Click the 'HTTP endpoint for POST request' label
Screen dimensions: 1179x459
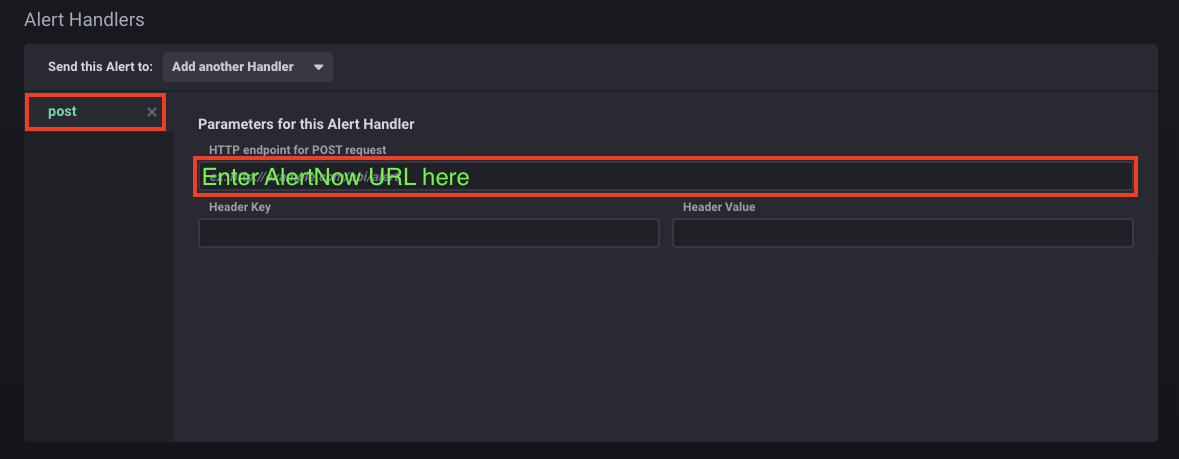[x=297, y=150]
